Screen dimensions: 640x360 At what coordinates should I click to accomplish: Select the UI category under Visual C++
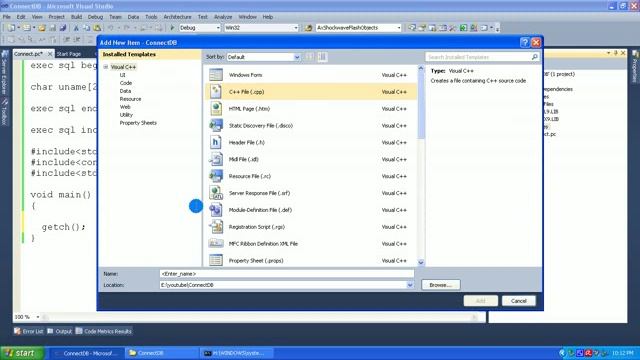click(x=122, y=75)
